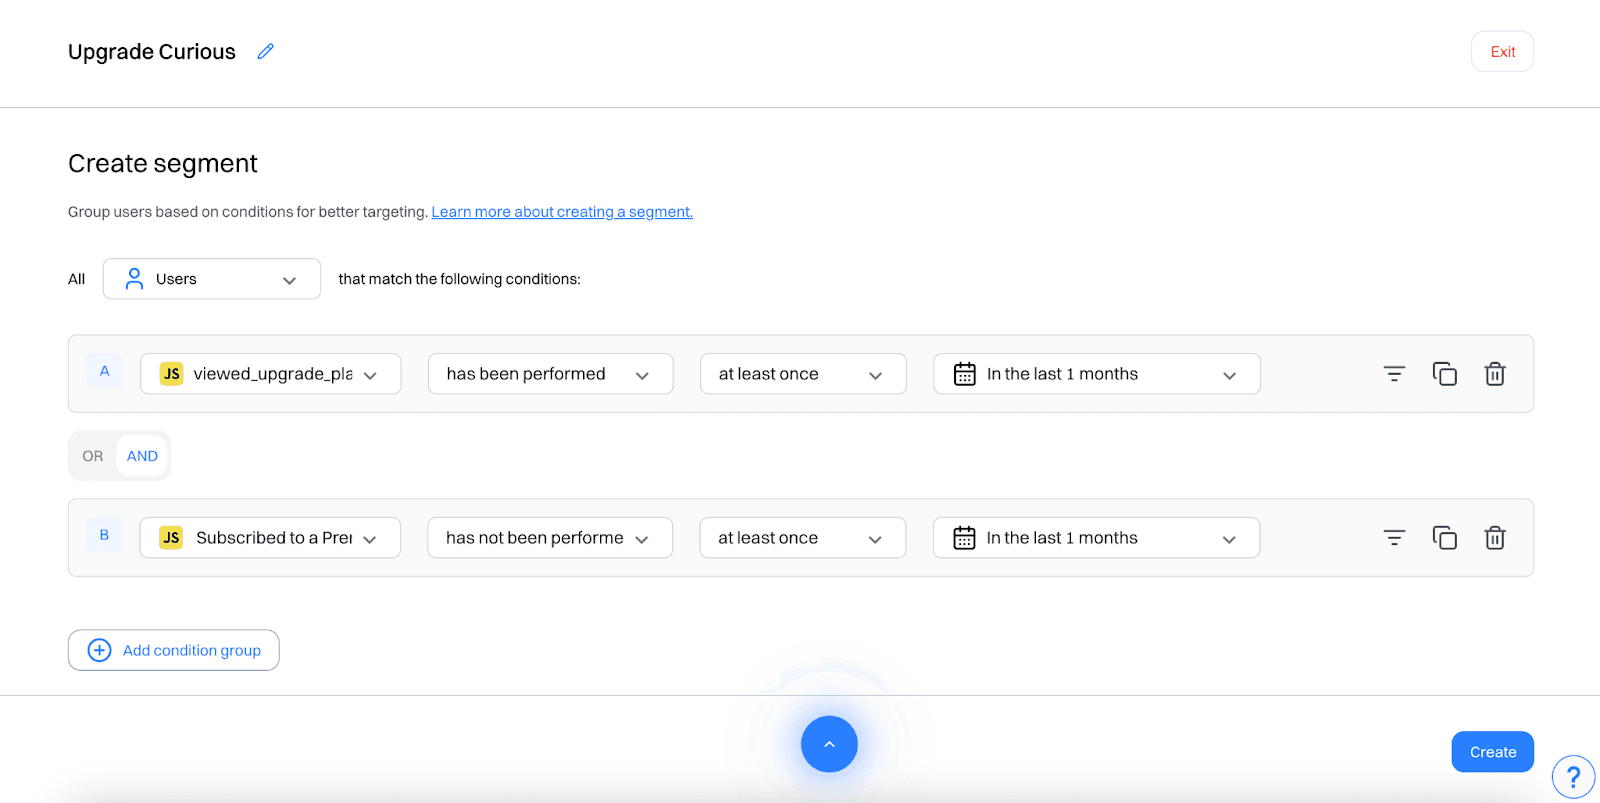
Task: Select the AND operator toggle
Action: [x=142, y=456]
